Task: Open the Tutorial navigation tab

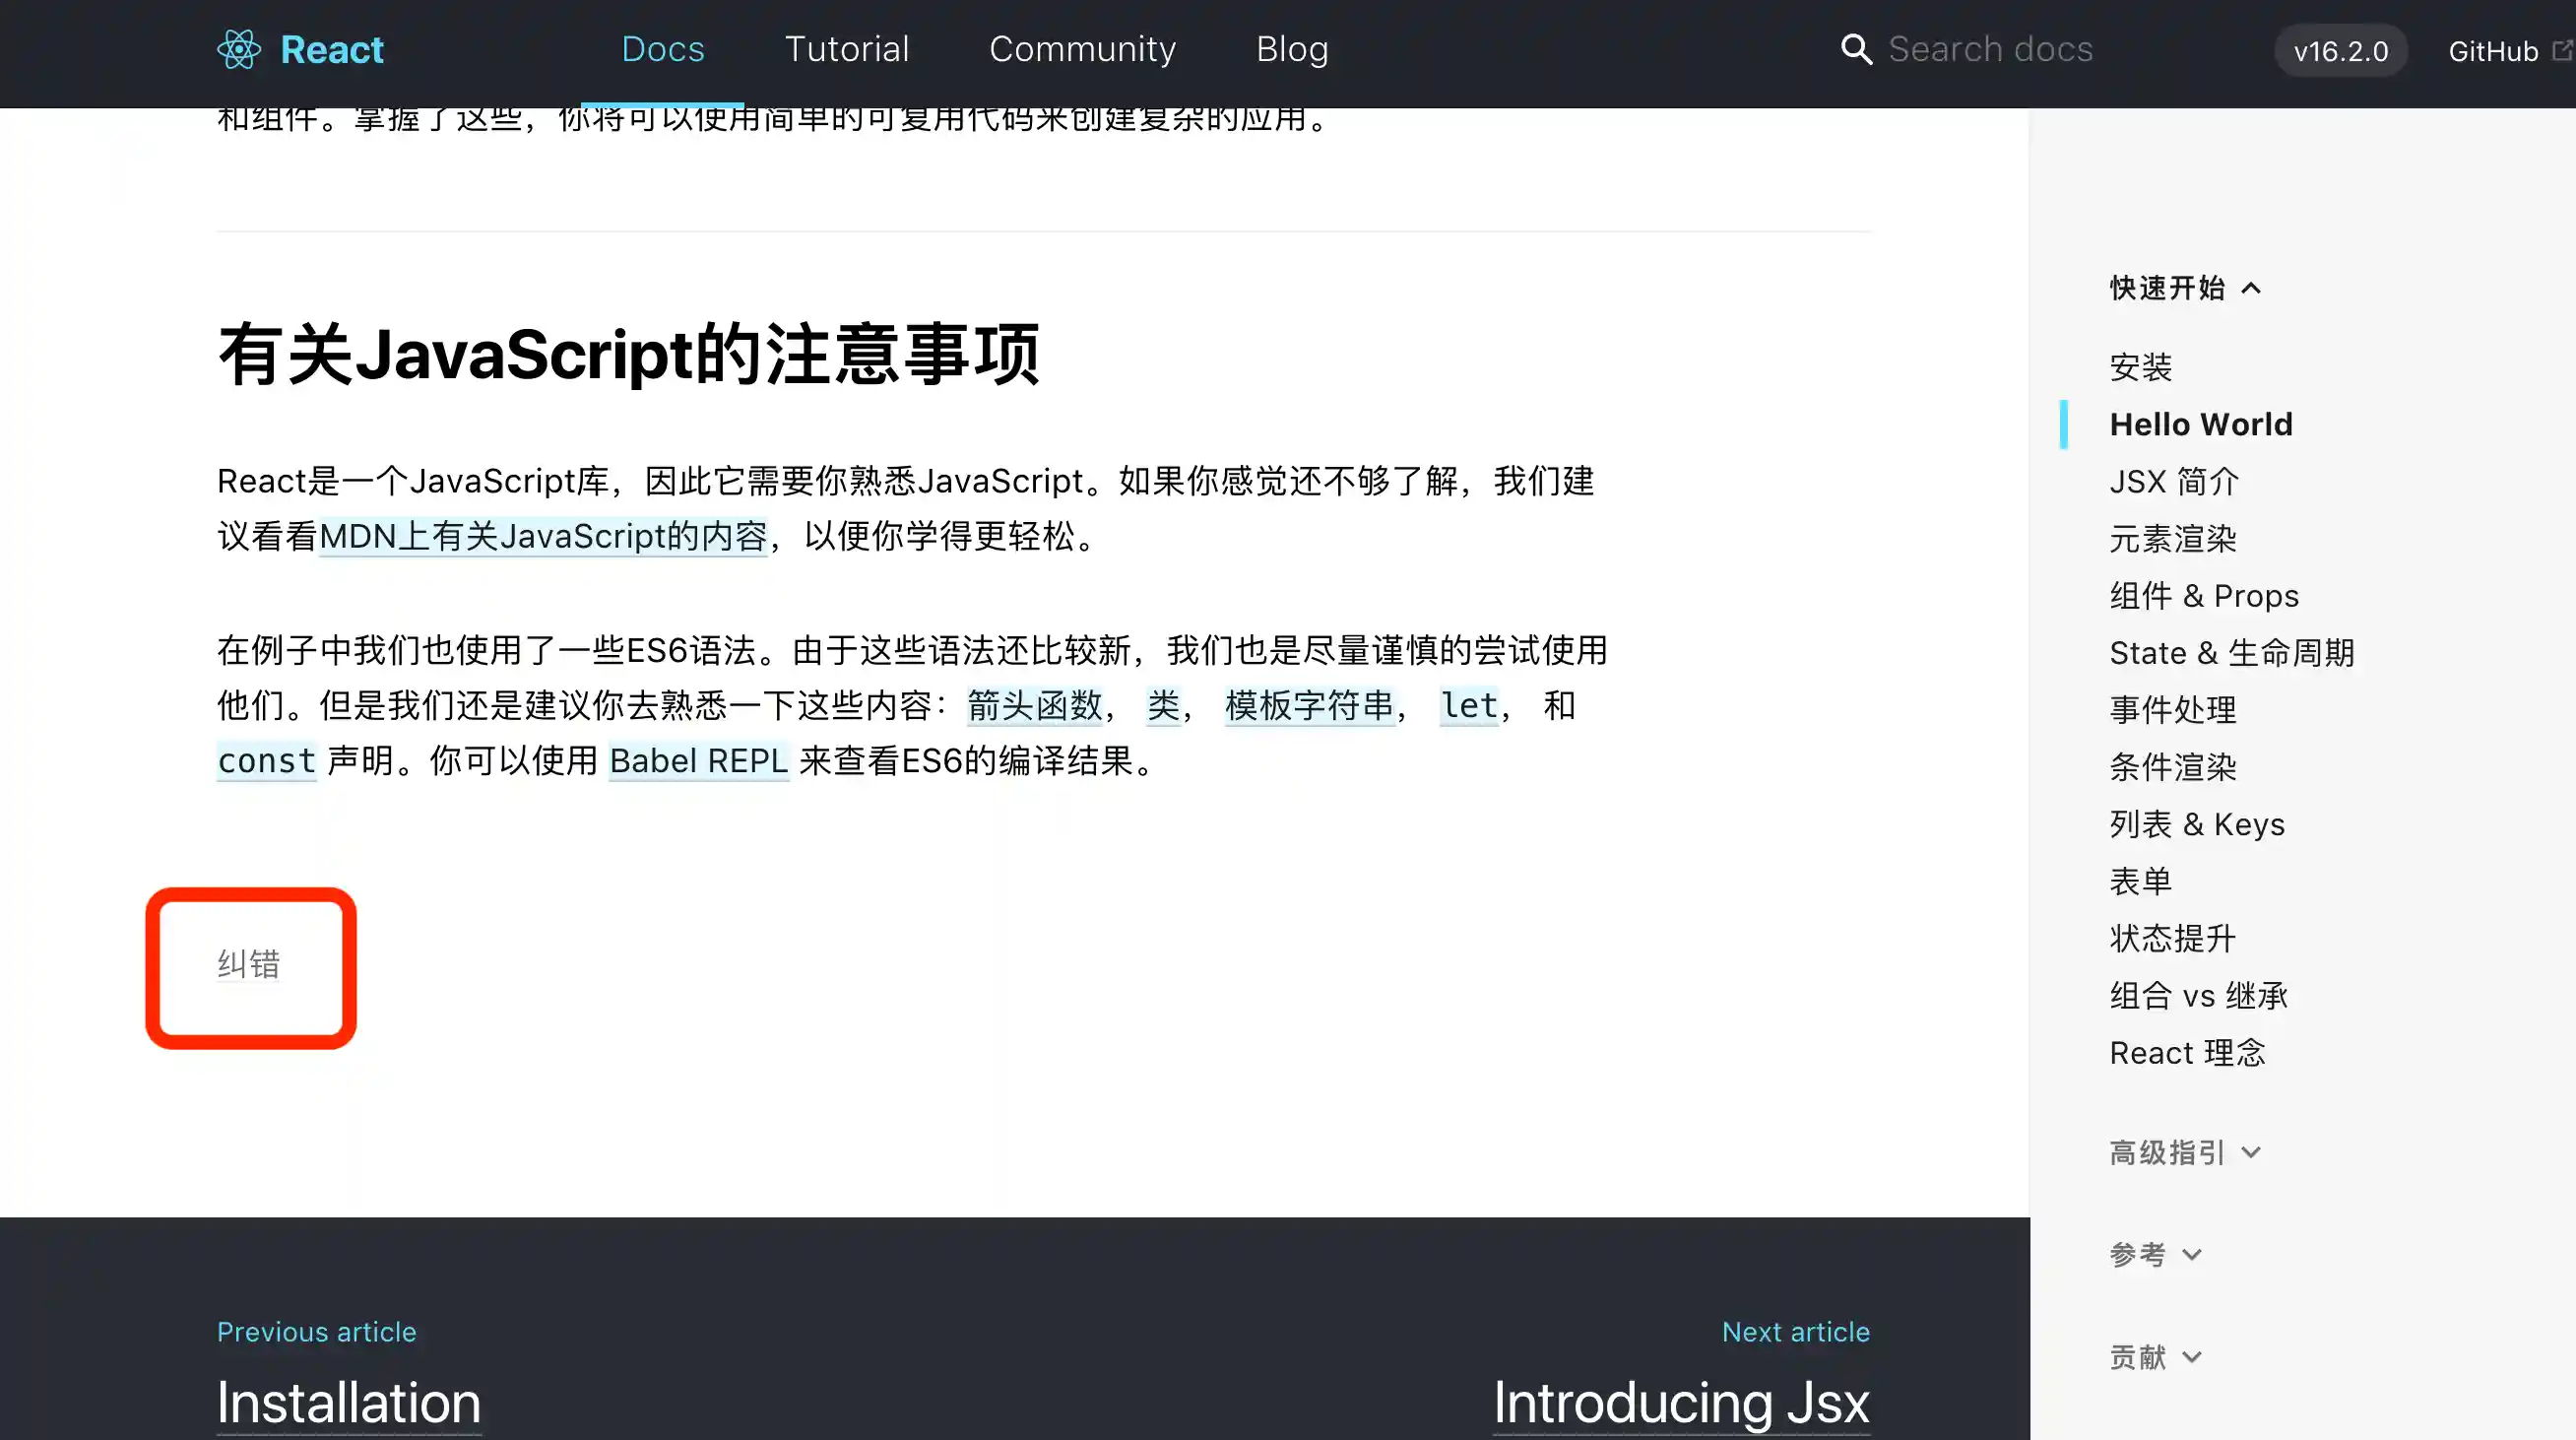Action: (846, 49)
